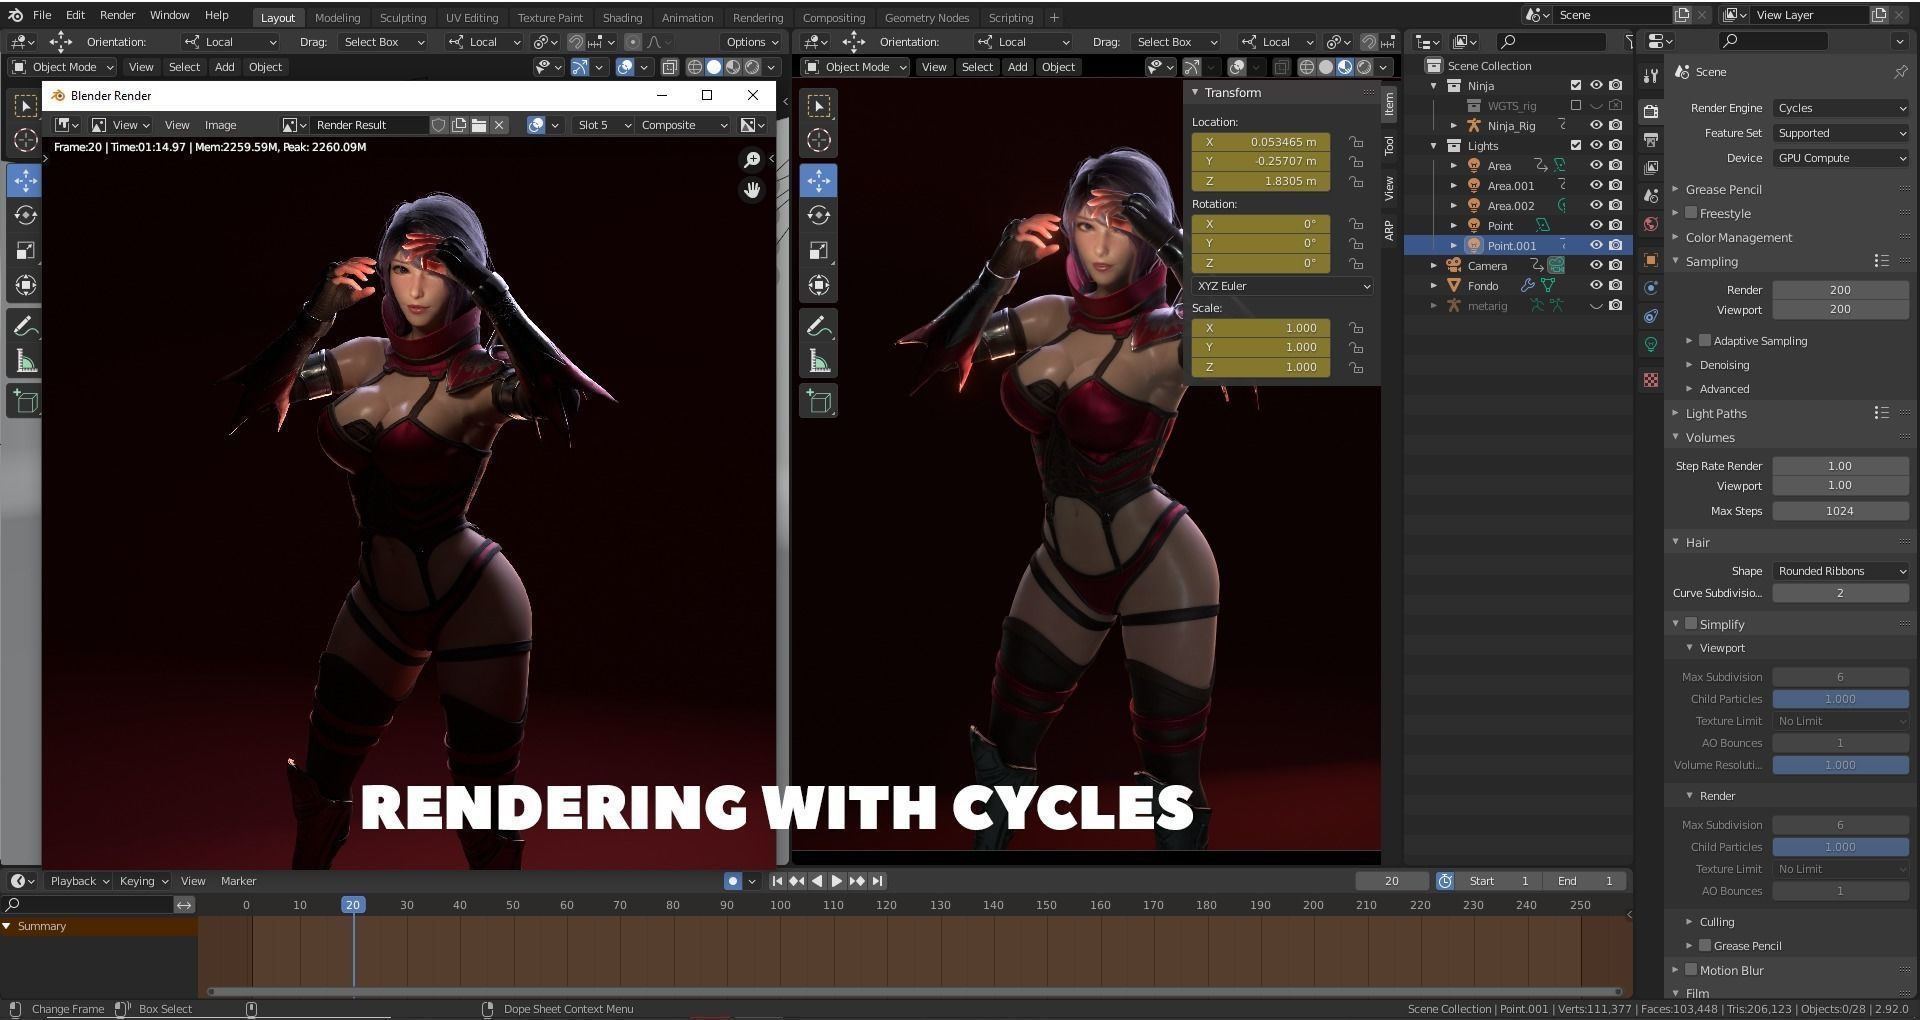Toggle the pin icon in the Scene properties header
1920x1020 pixels.
(1900, 72)
